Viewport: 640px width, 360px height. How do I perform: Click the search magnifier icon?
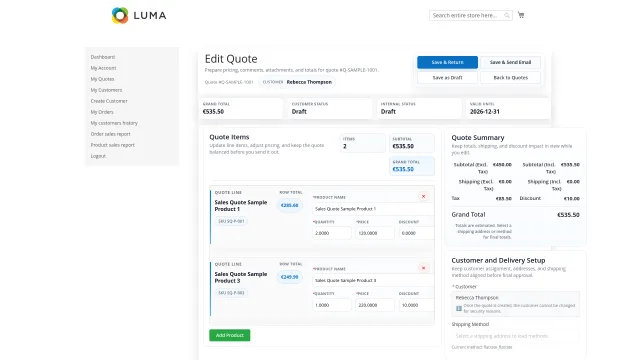point(507,16)
